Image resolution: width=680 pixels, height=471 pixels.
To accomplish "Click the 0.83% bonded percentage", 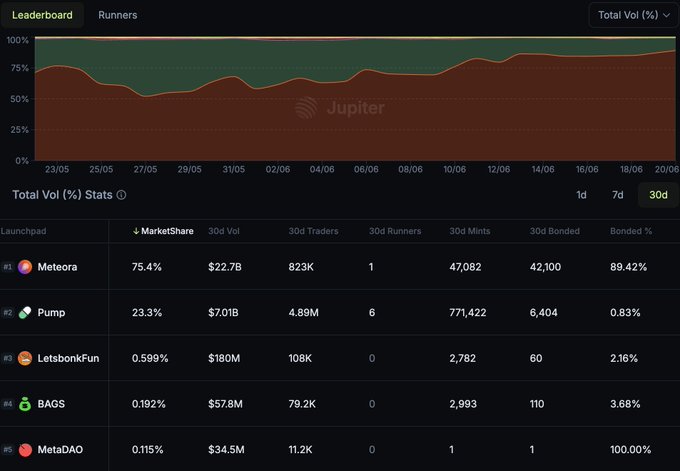I will [625, 313].
